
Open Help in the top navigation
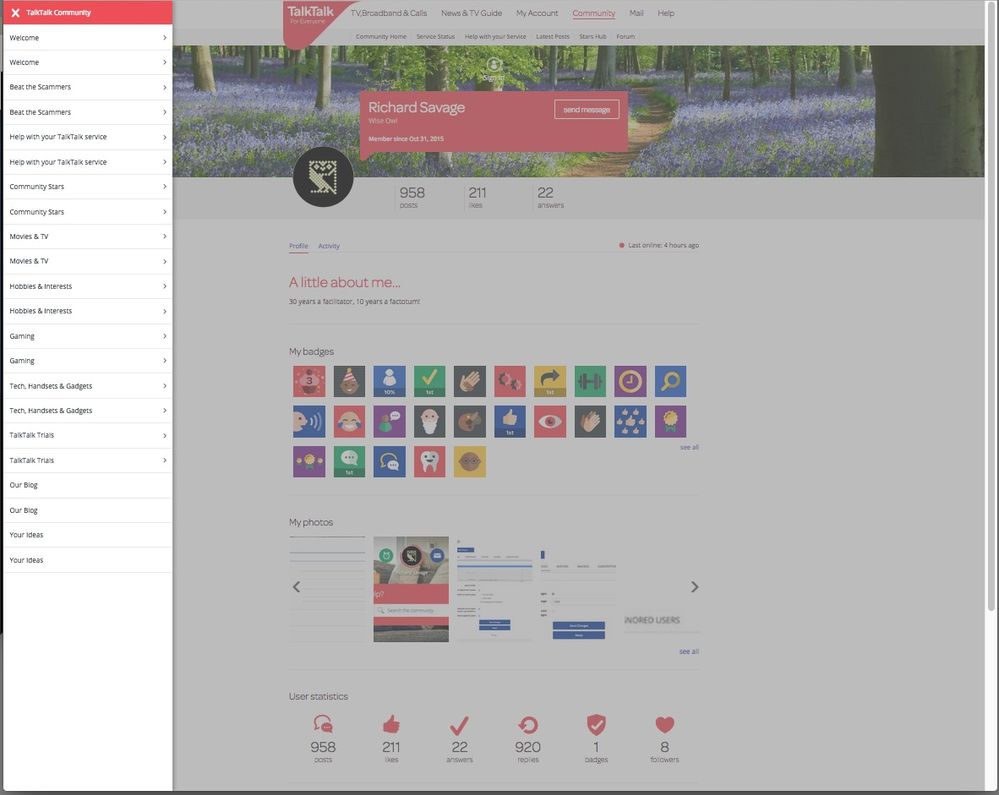(x=666, y=13)
